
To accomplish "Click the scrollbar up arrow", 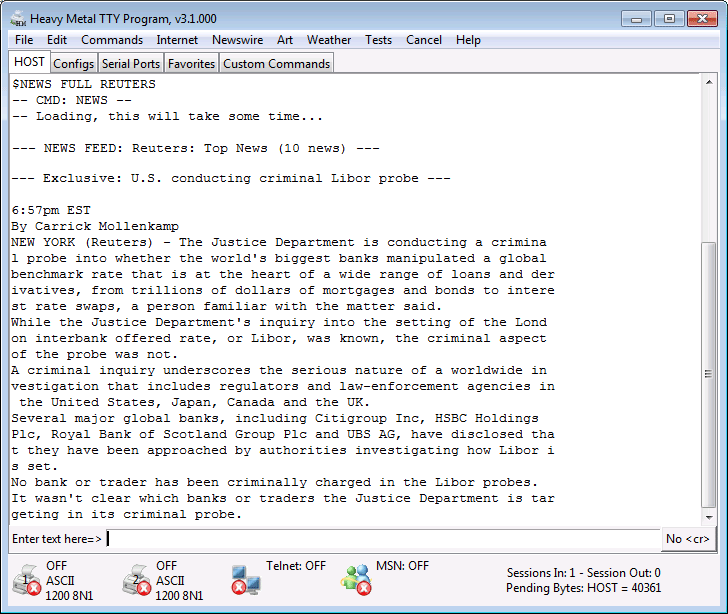I will coord(708,82).
